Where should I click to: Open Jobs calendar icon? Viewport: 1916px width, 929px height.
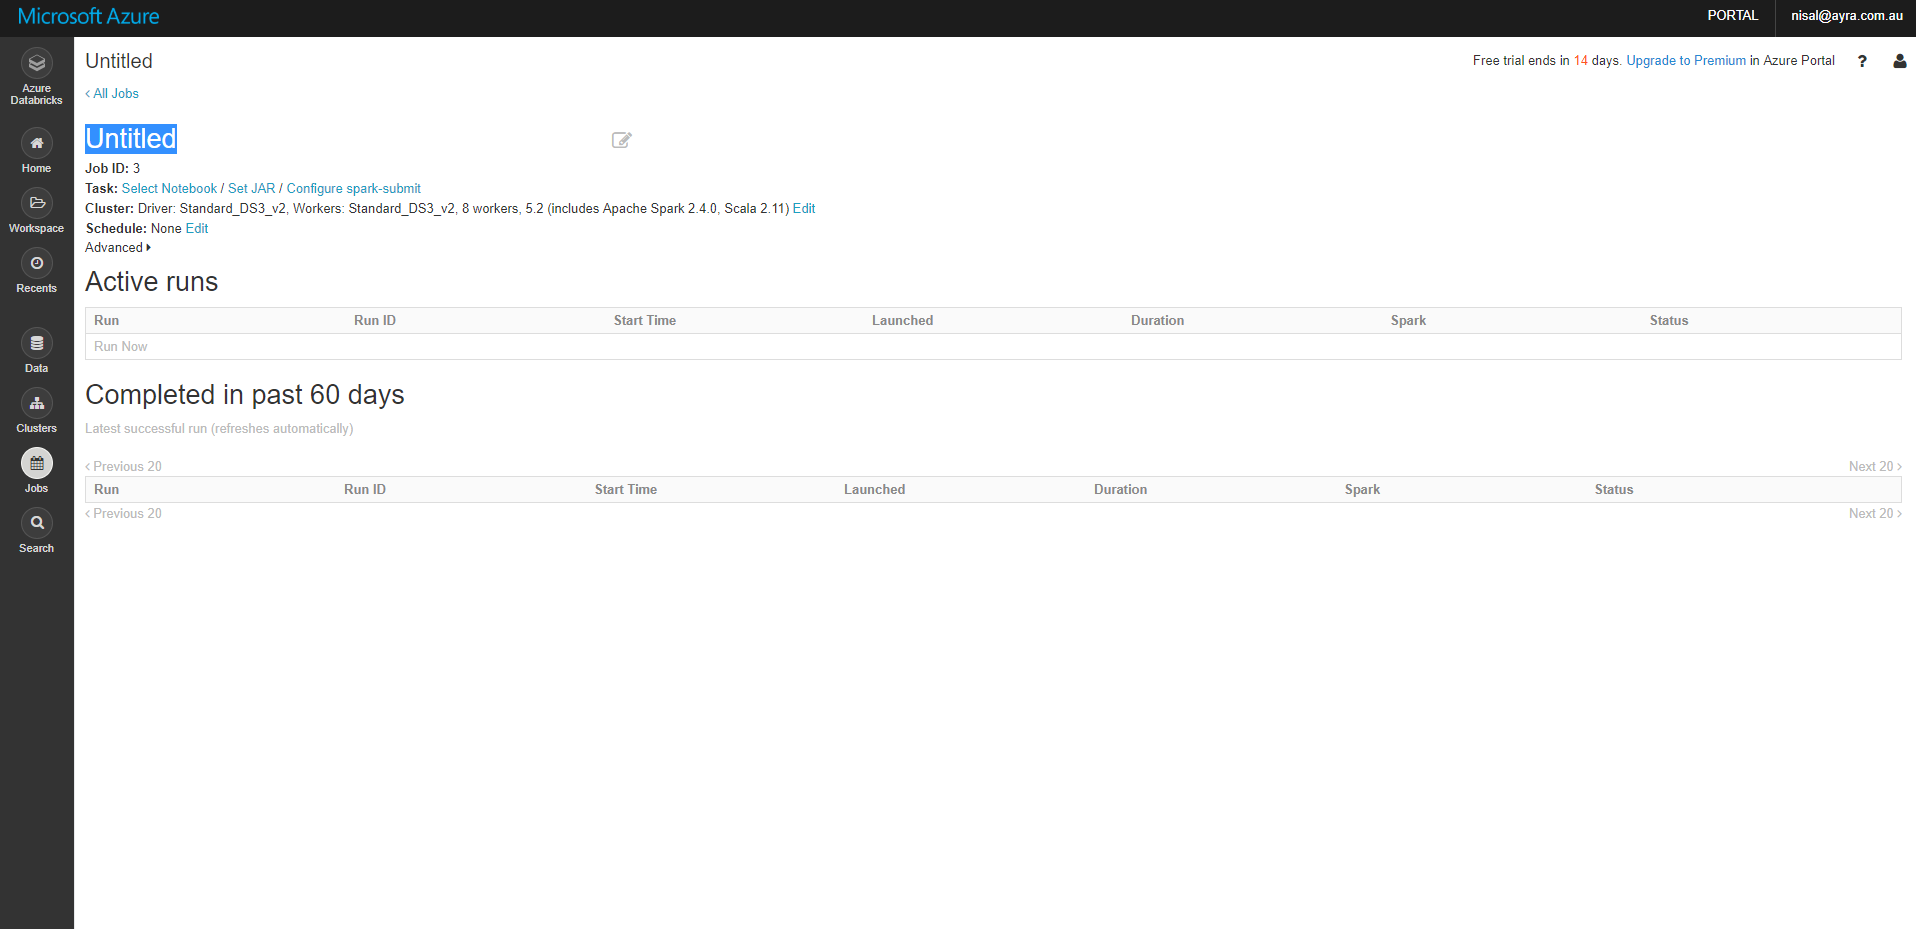click(37, 463)
